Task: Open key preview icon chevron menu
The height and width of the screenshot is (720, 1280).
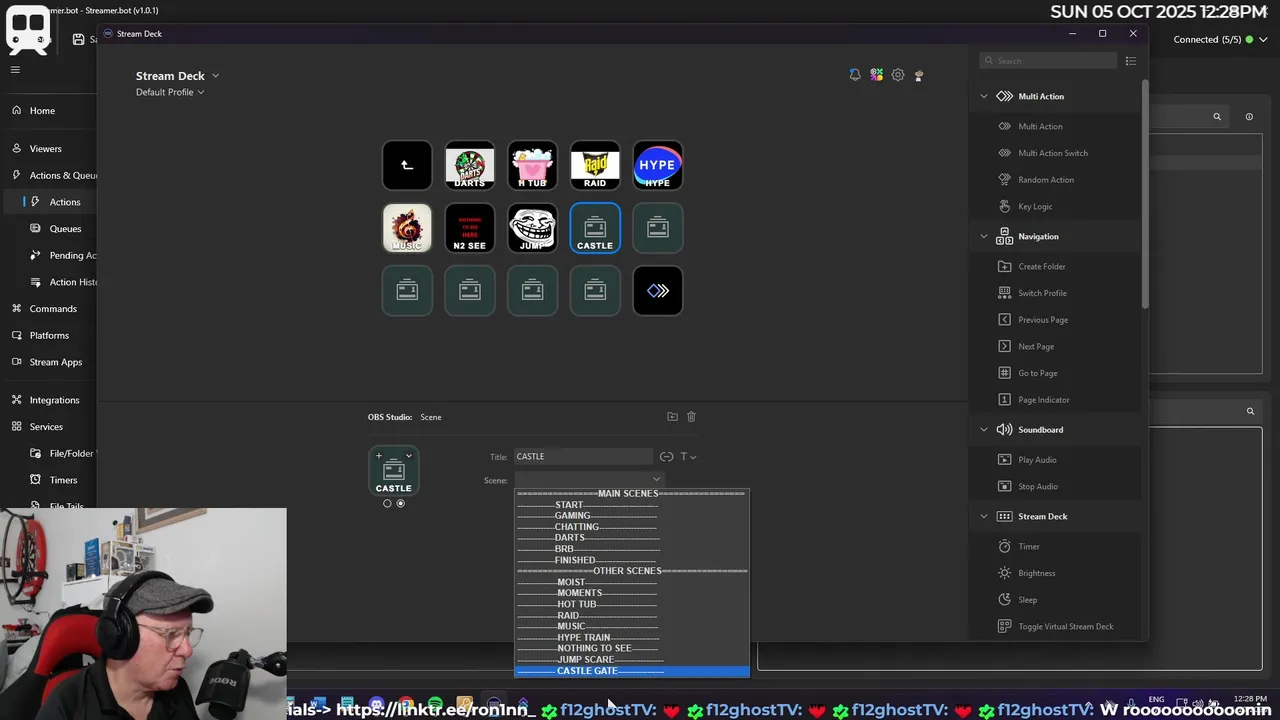Action: tap(409, 456)
